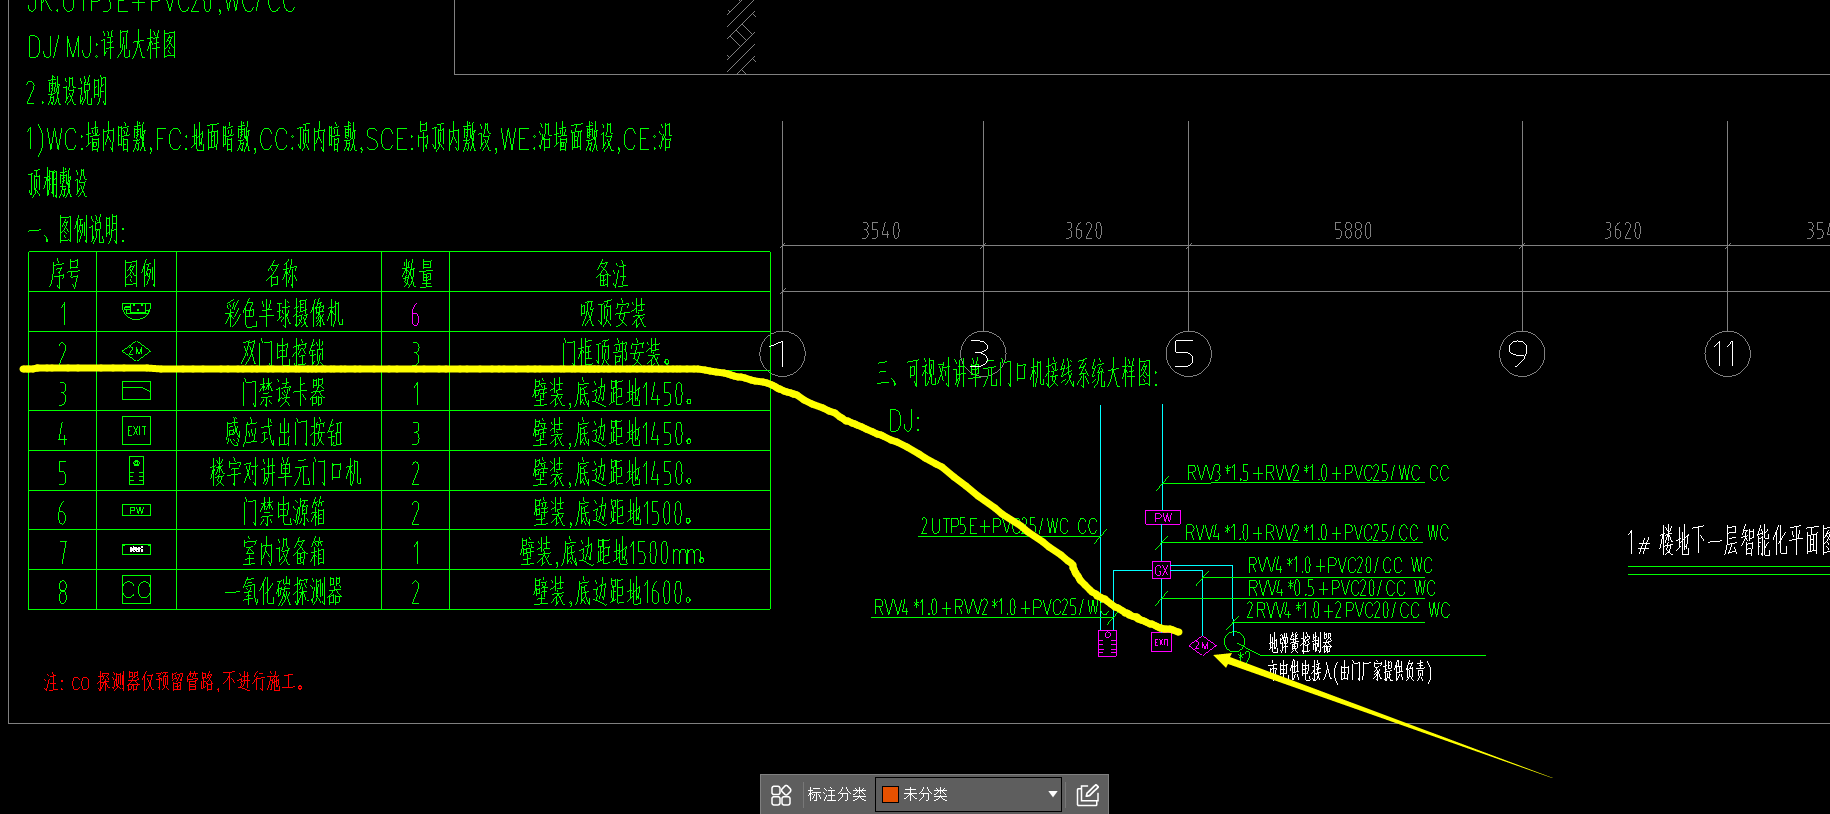Screen dimensions: 1830x814
Task: Open the annotation category grid icon
Action: pos(781,795)
